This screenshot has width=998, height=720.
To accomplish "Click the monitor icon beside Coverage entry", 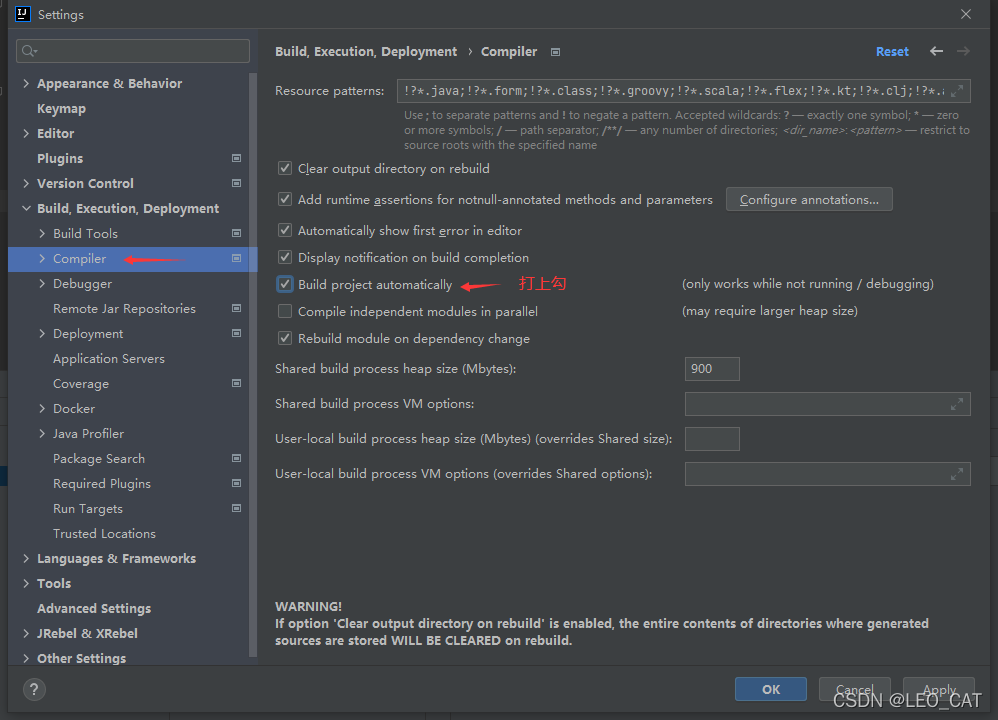I will tap(236, 383).
